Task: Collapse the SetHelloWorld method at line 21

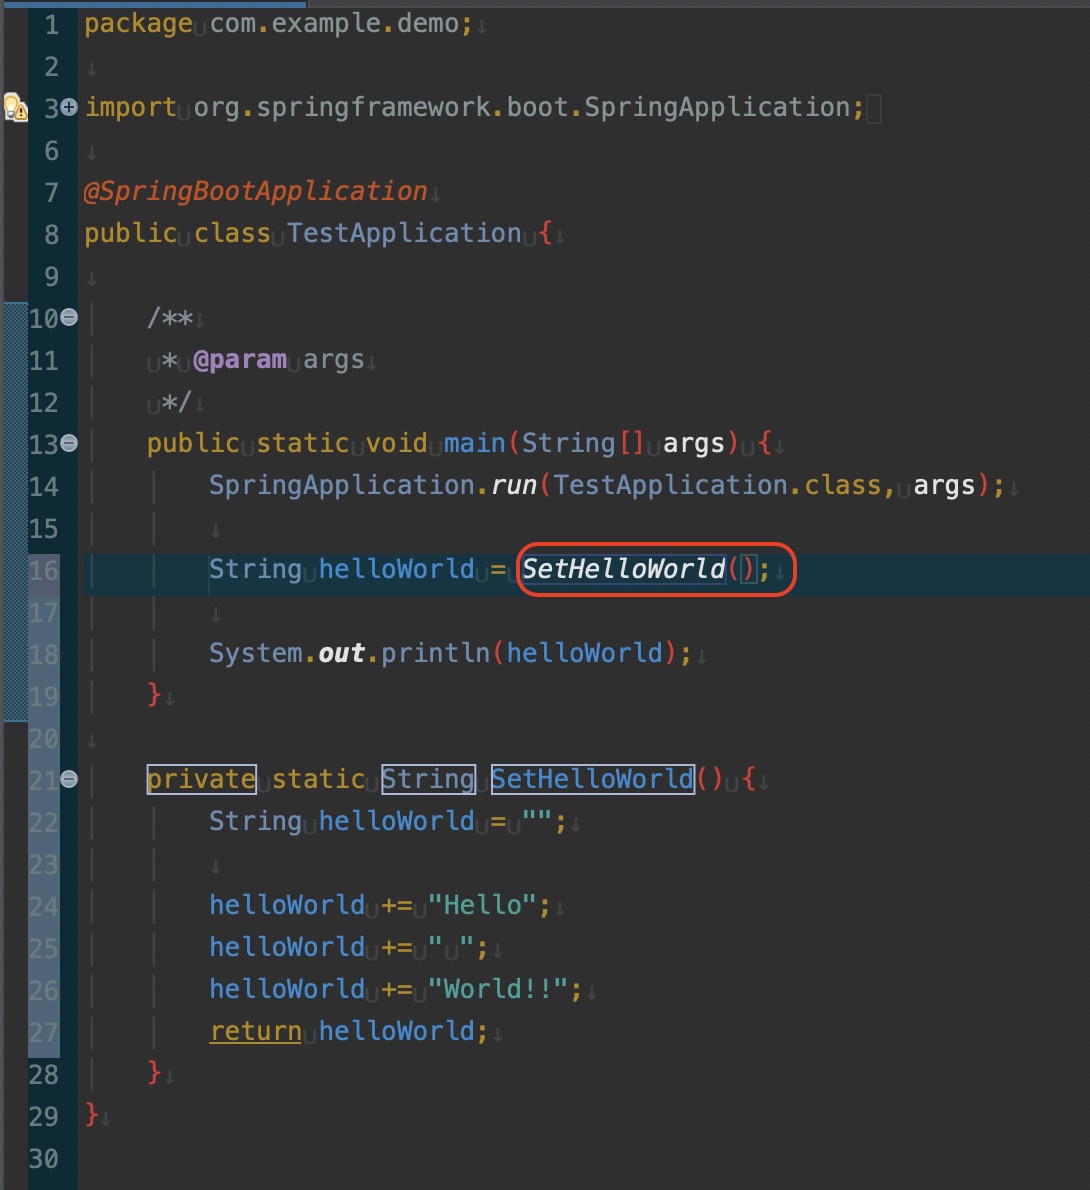Action: (69, 779)
